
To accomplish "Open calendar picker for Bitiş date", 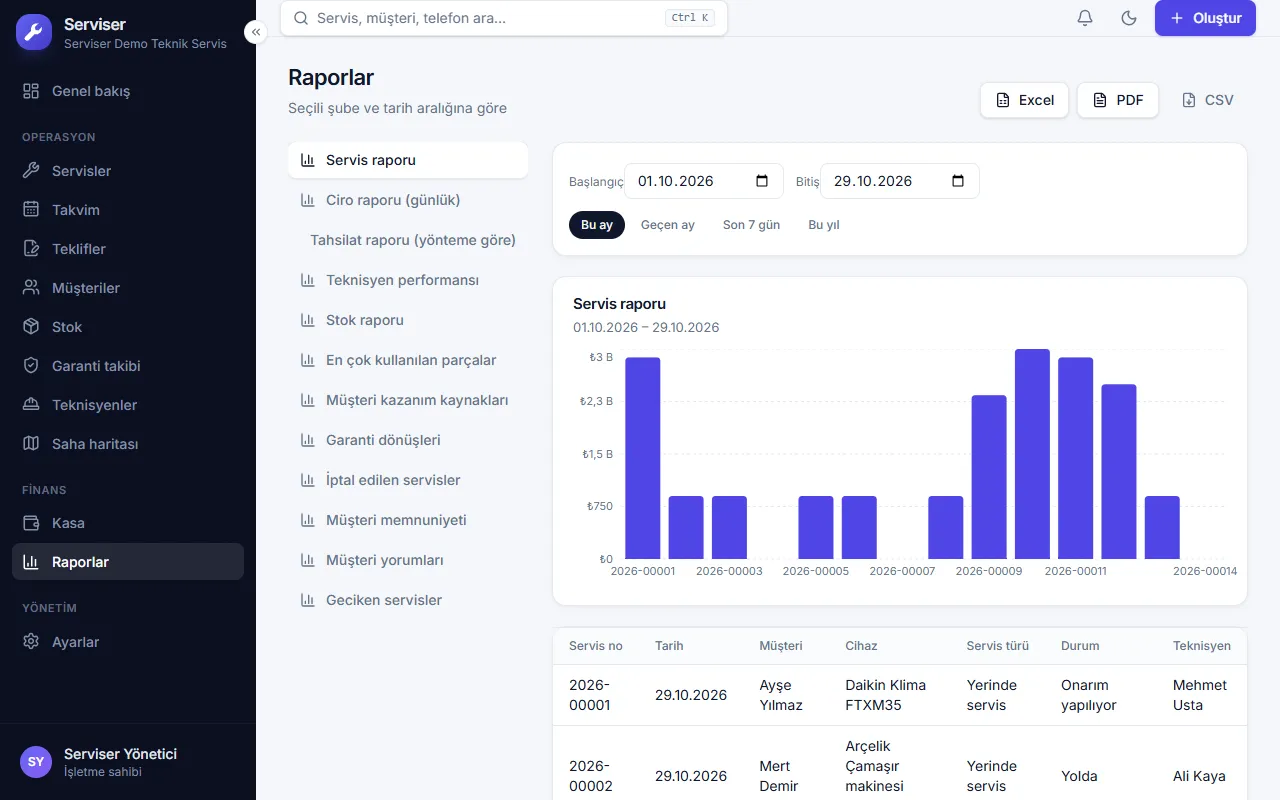I will click(958, 181).
